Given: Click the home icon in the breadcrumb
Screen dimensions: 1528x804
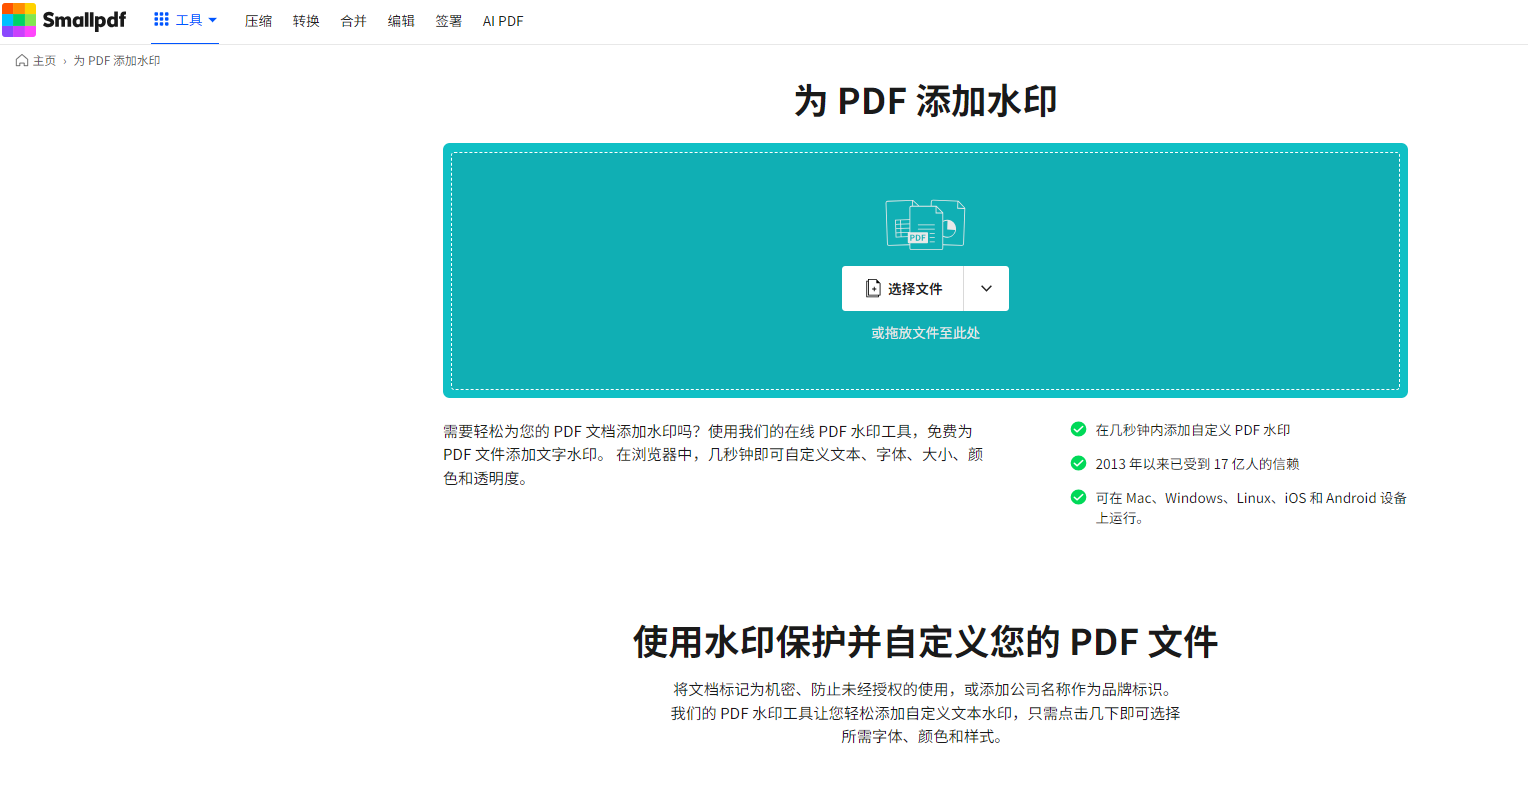Looking at the screenshot, I should click(22, 61).
